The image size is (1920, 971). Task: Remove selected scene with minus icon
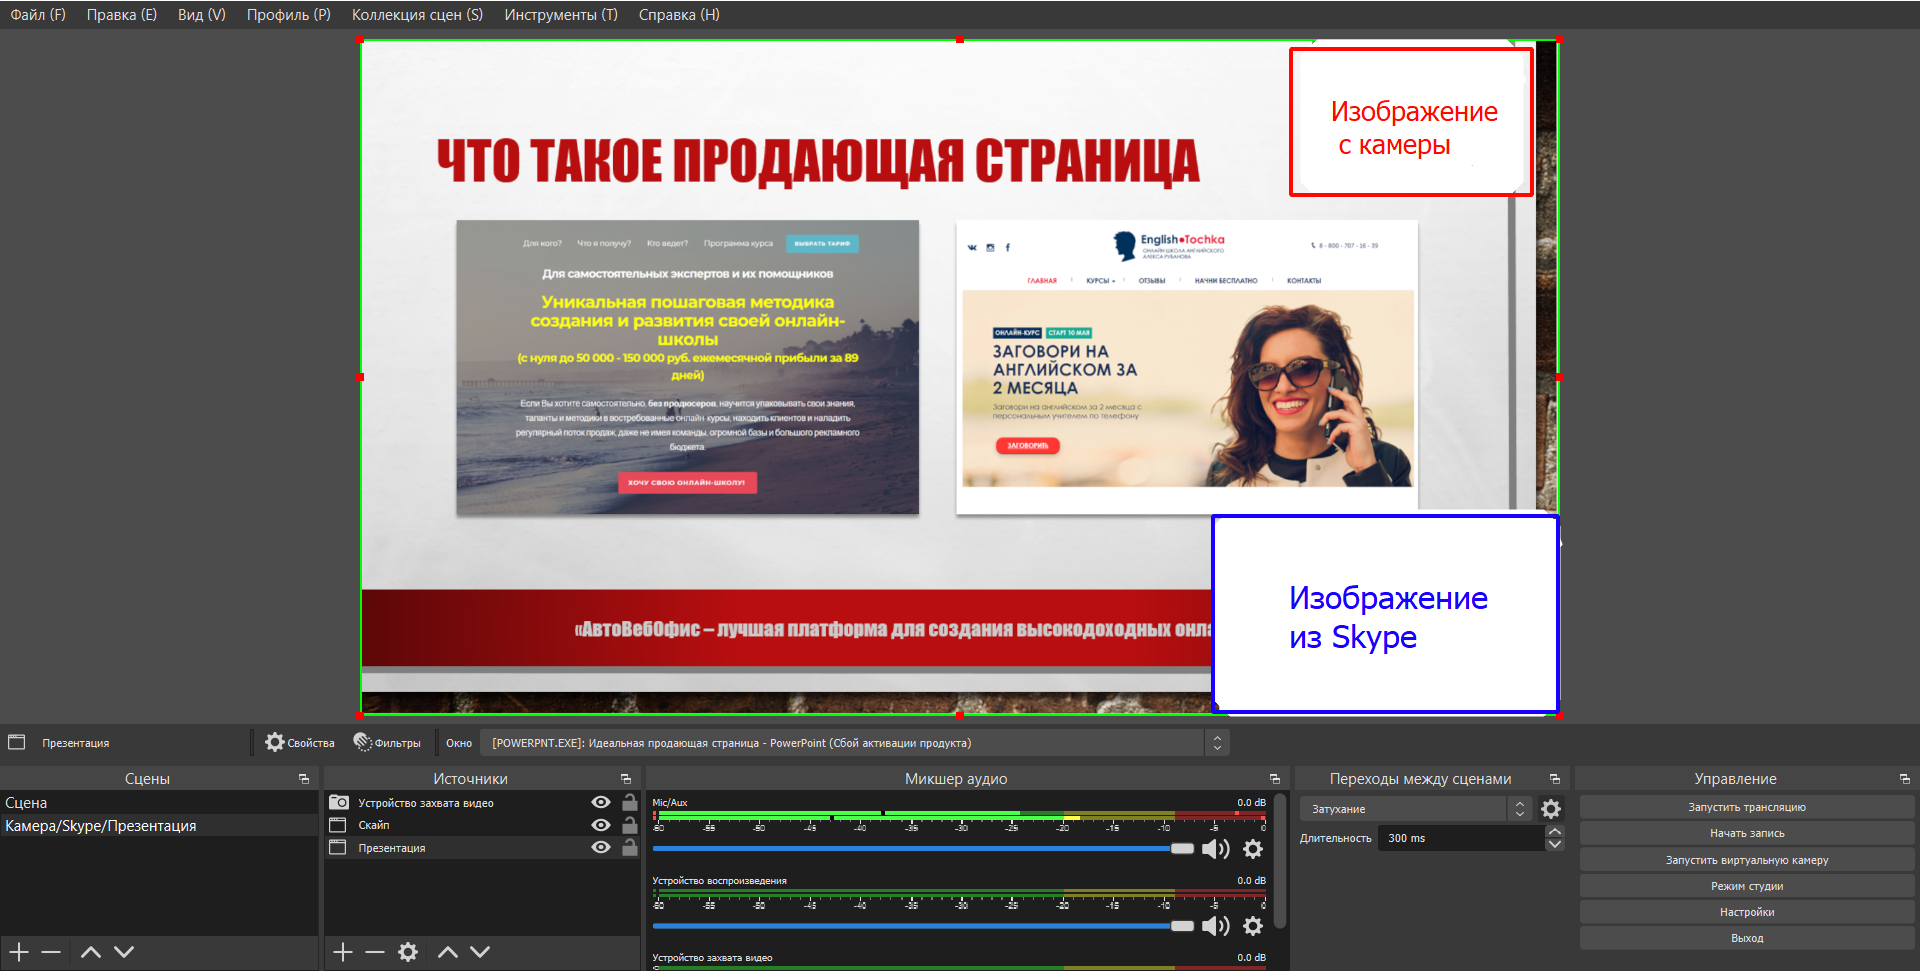tap(52, 952)
